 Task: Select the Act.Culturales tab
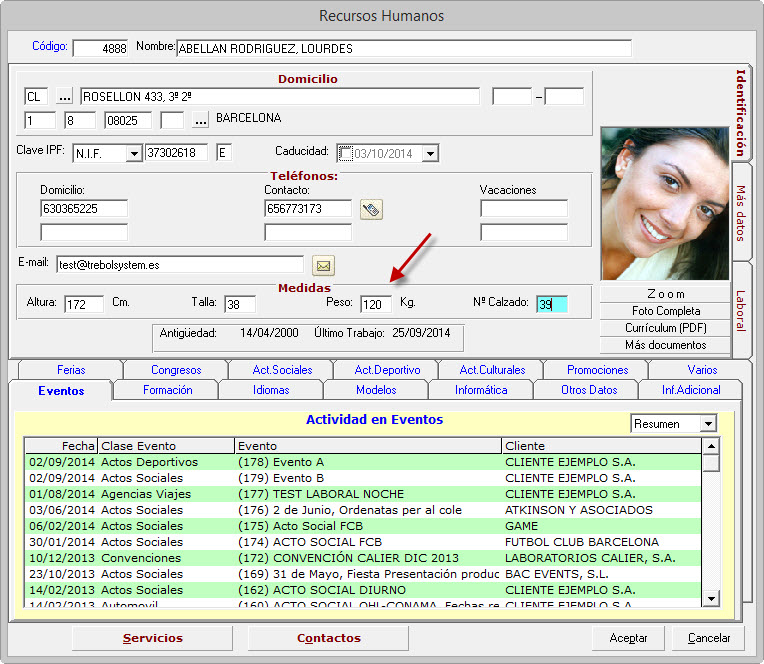coord(492,370)
